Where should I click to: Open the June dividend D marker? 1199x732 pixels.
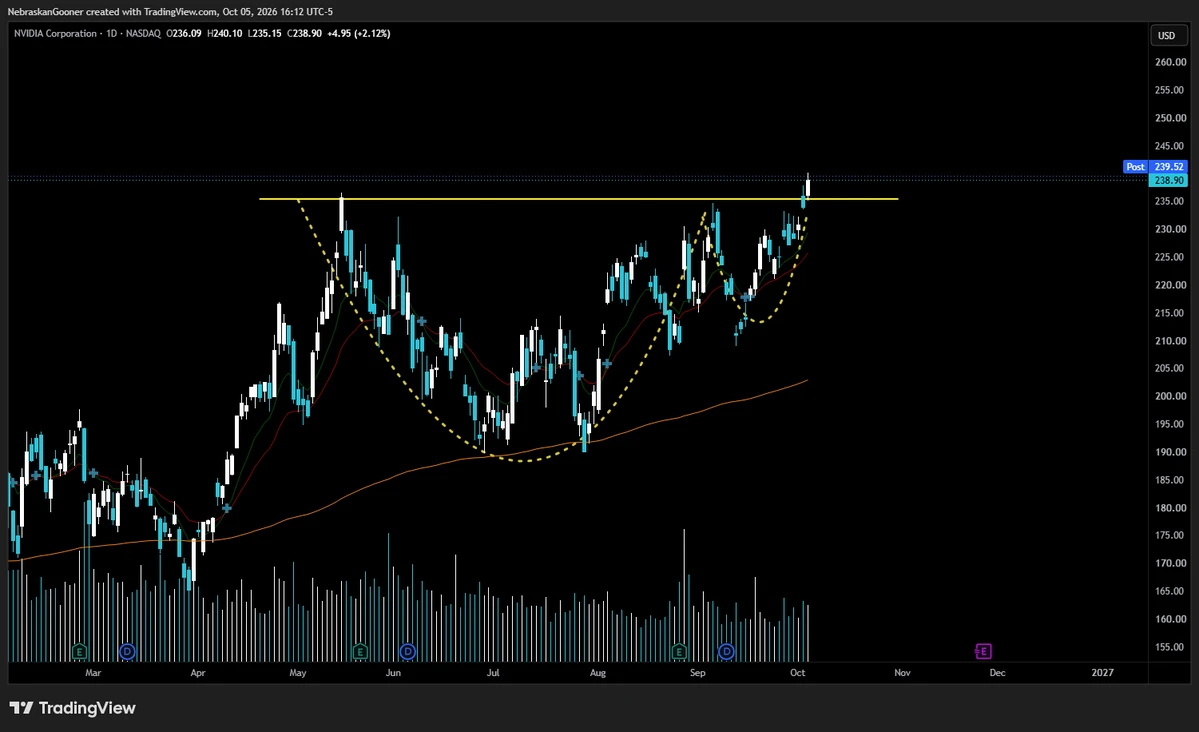(x=408, y=652)
